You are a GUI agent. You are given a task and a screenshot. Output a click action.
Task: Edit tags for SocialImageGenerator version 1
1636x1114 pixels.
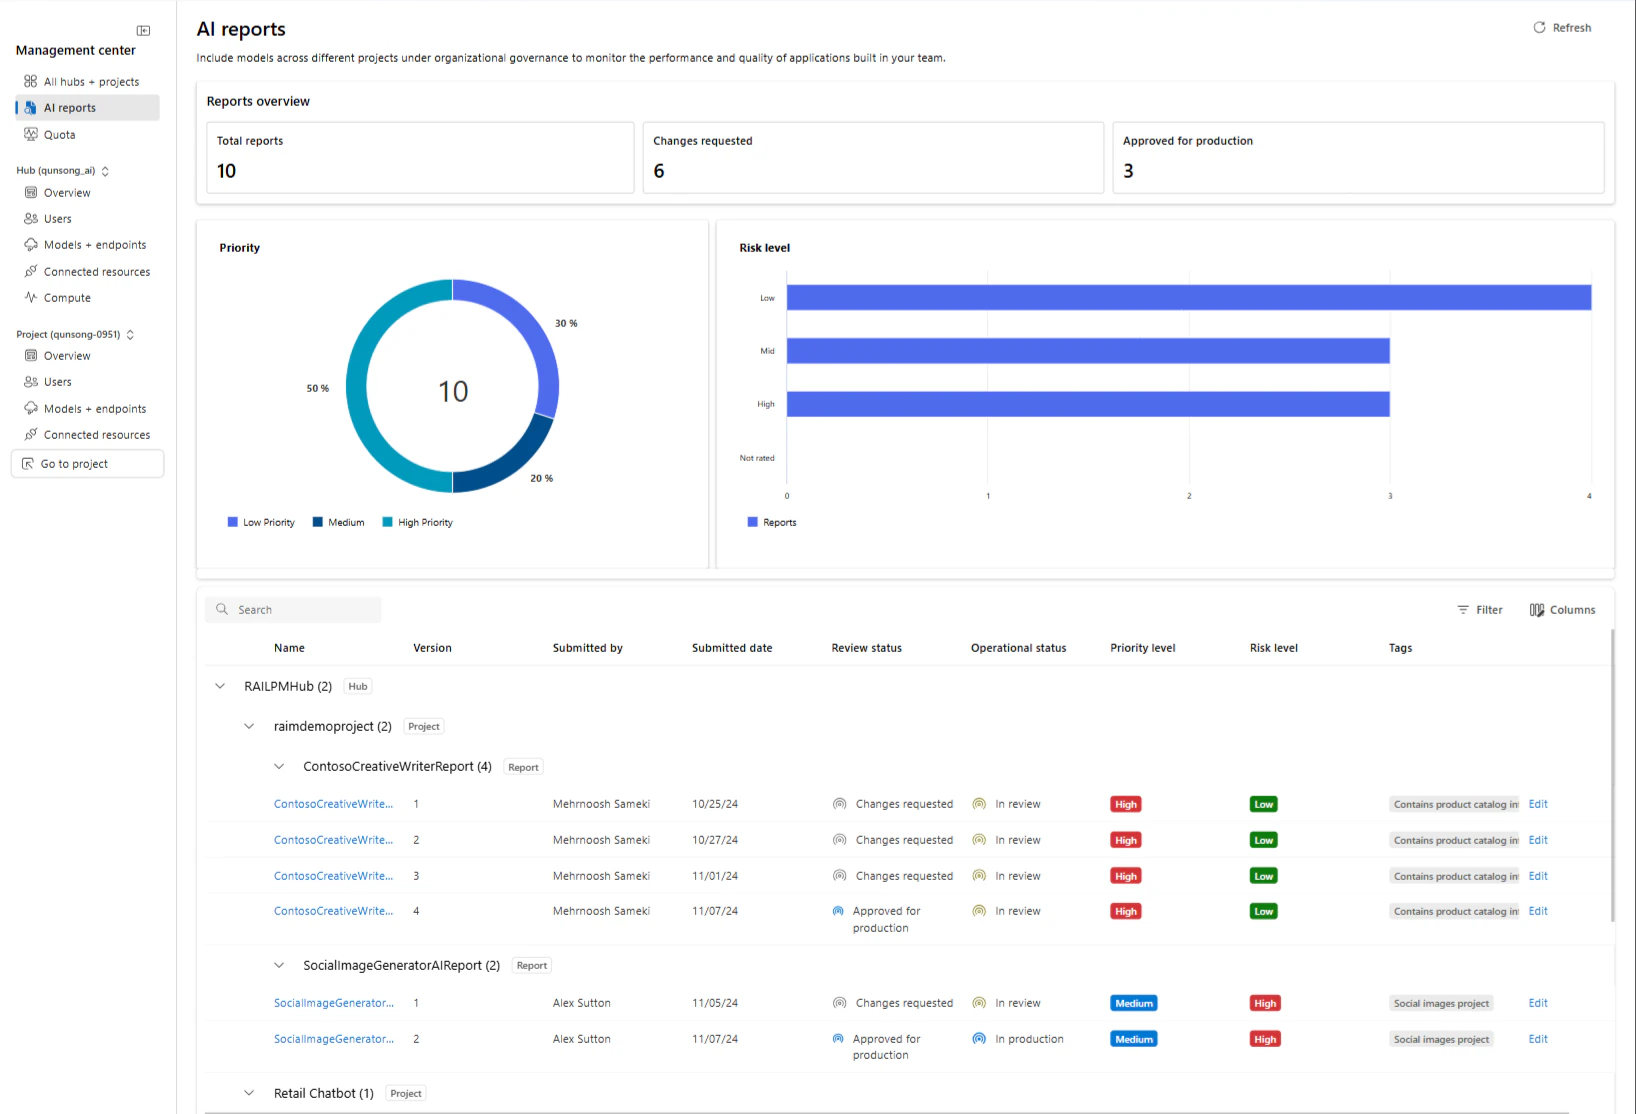click(x=1538, y=1003)
